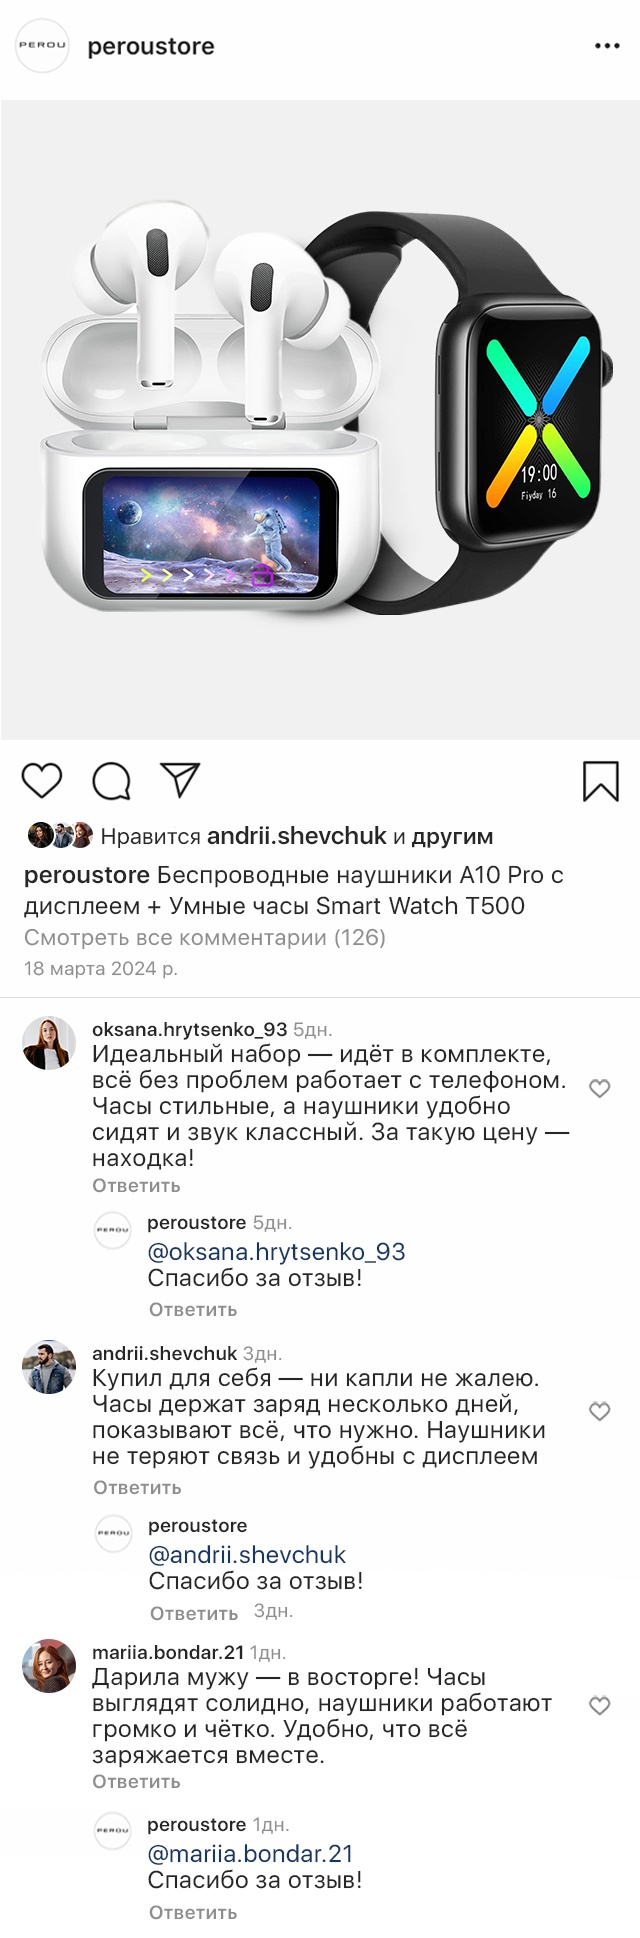The width and height of the screenshot is (640, 1938).
Task: Open oksana.hrytsenko_93 profile avatar
Action: (x=49, y=1043)
